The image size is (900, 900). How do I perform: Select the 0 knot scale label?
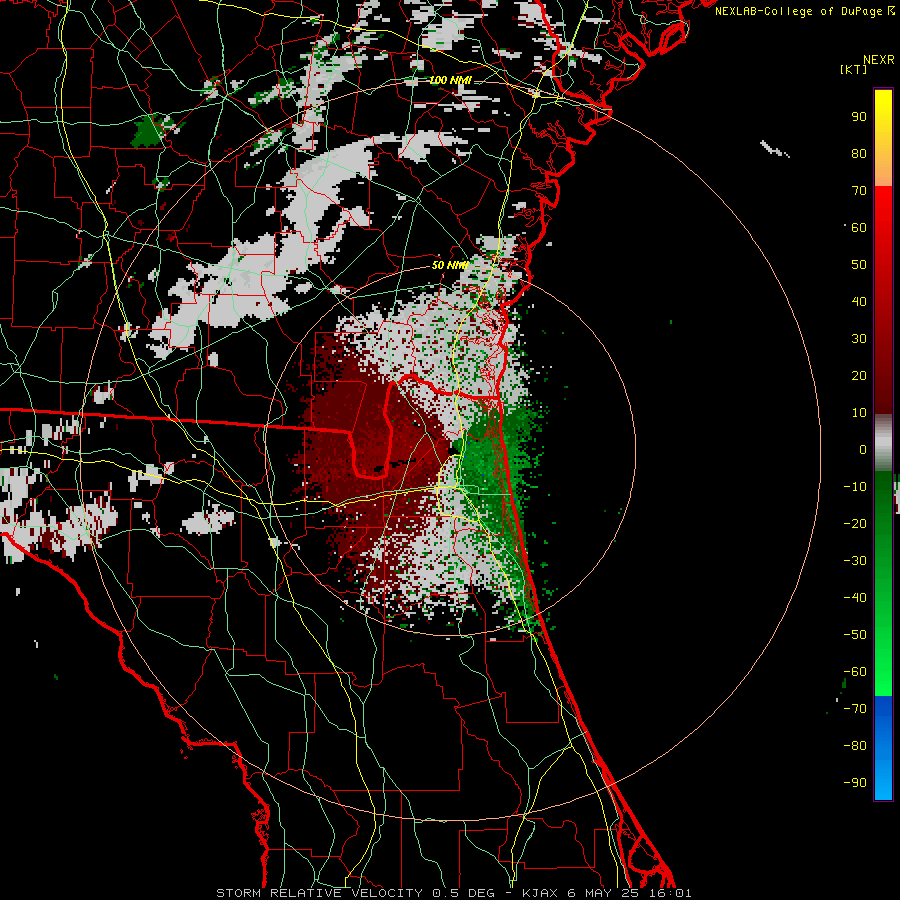click(863, 450)
